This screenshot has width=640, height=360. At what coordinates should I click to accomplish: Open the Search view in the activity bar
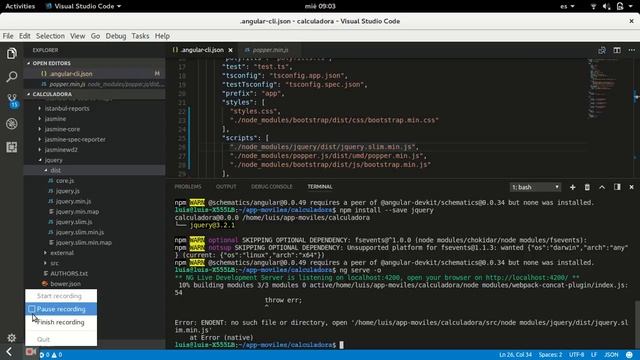[12, 76]
